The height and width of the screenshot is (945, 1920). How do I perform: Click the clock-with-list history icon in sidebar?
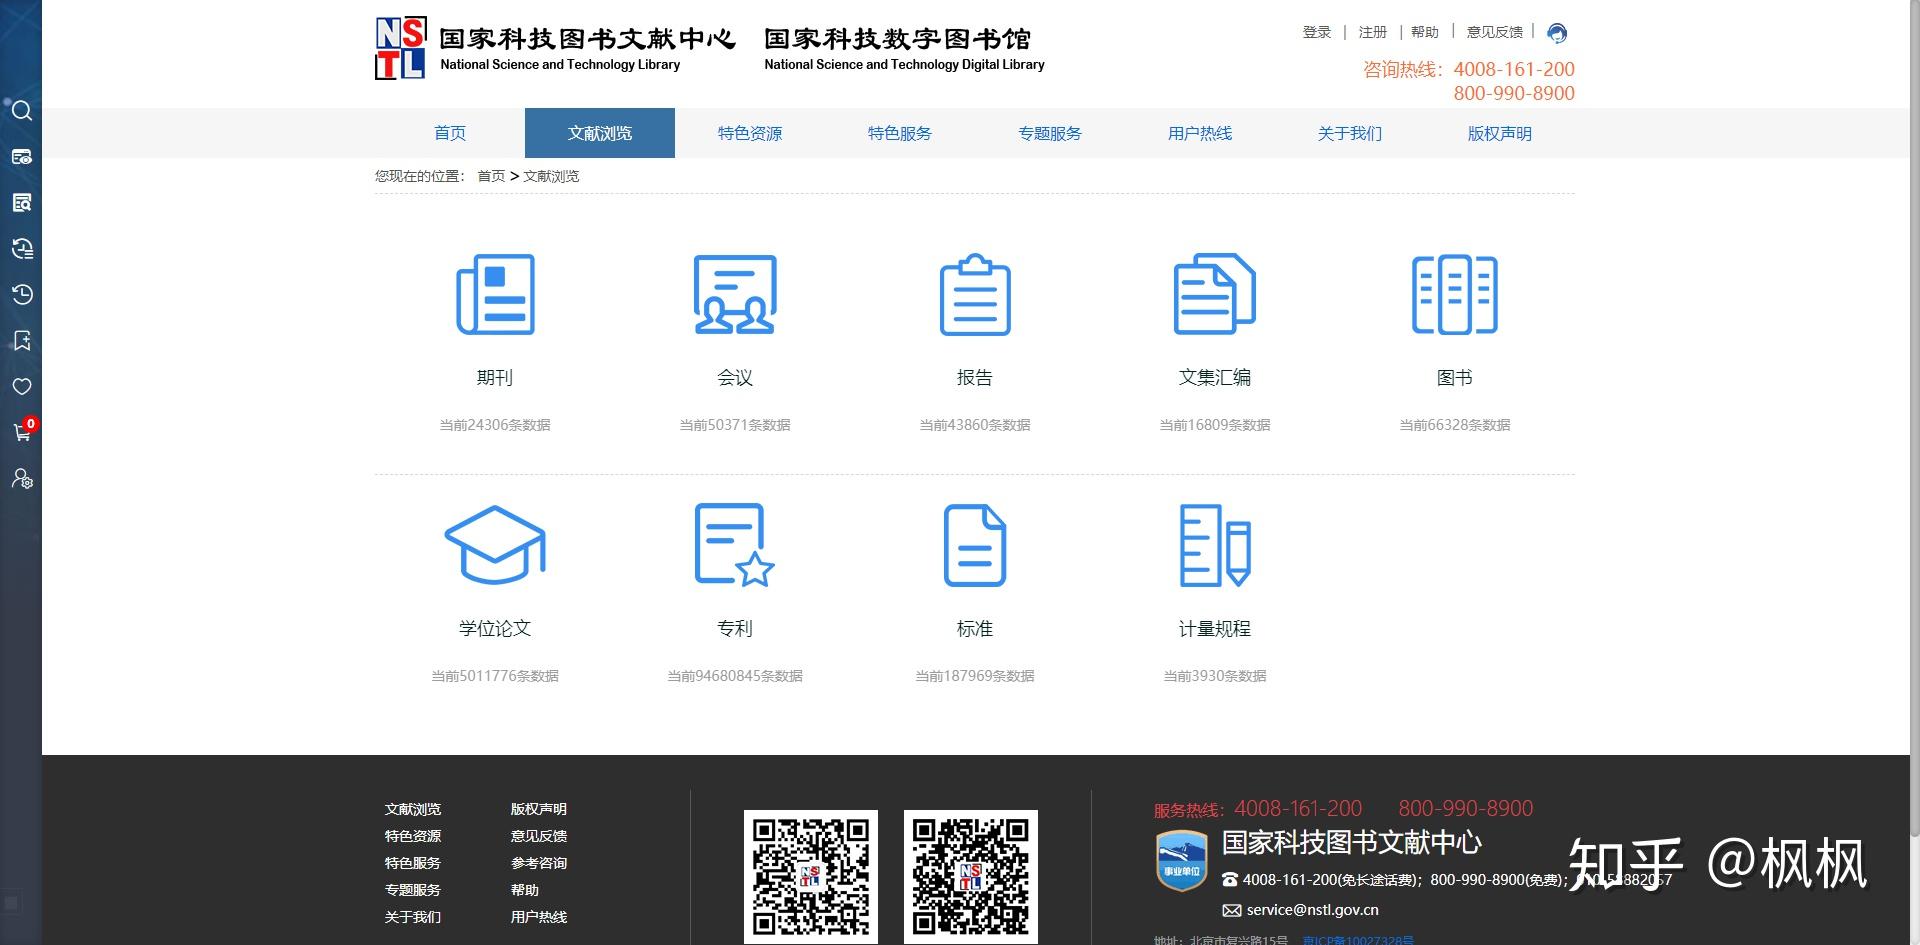(x=22, y=249)
